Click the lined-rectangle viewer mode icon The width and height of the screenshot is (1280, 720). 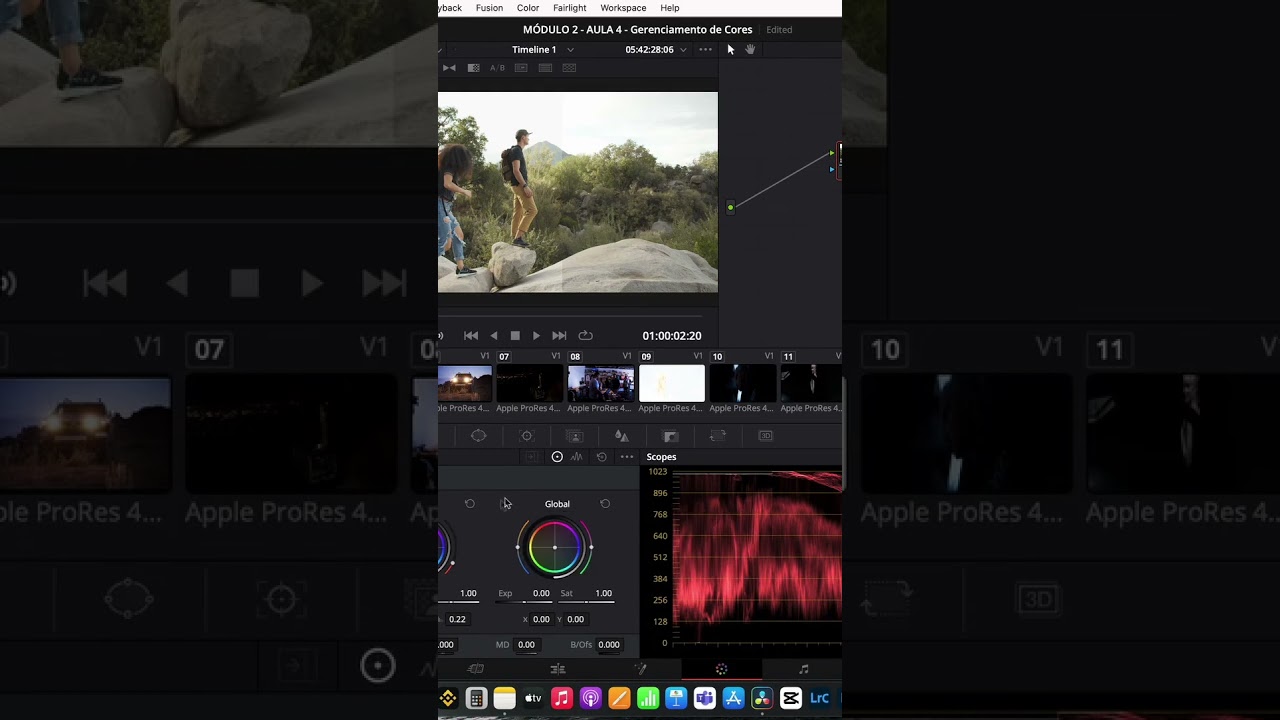545,68
